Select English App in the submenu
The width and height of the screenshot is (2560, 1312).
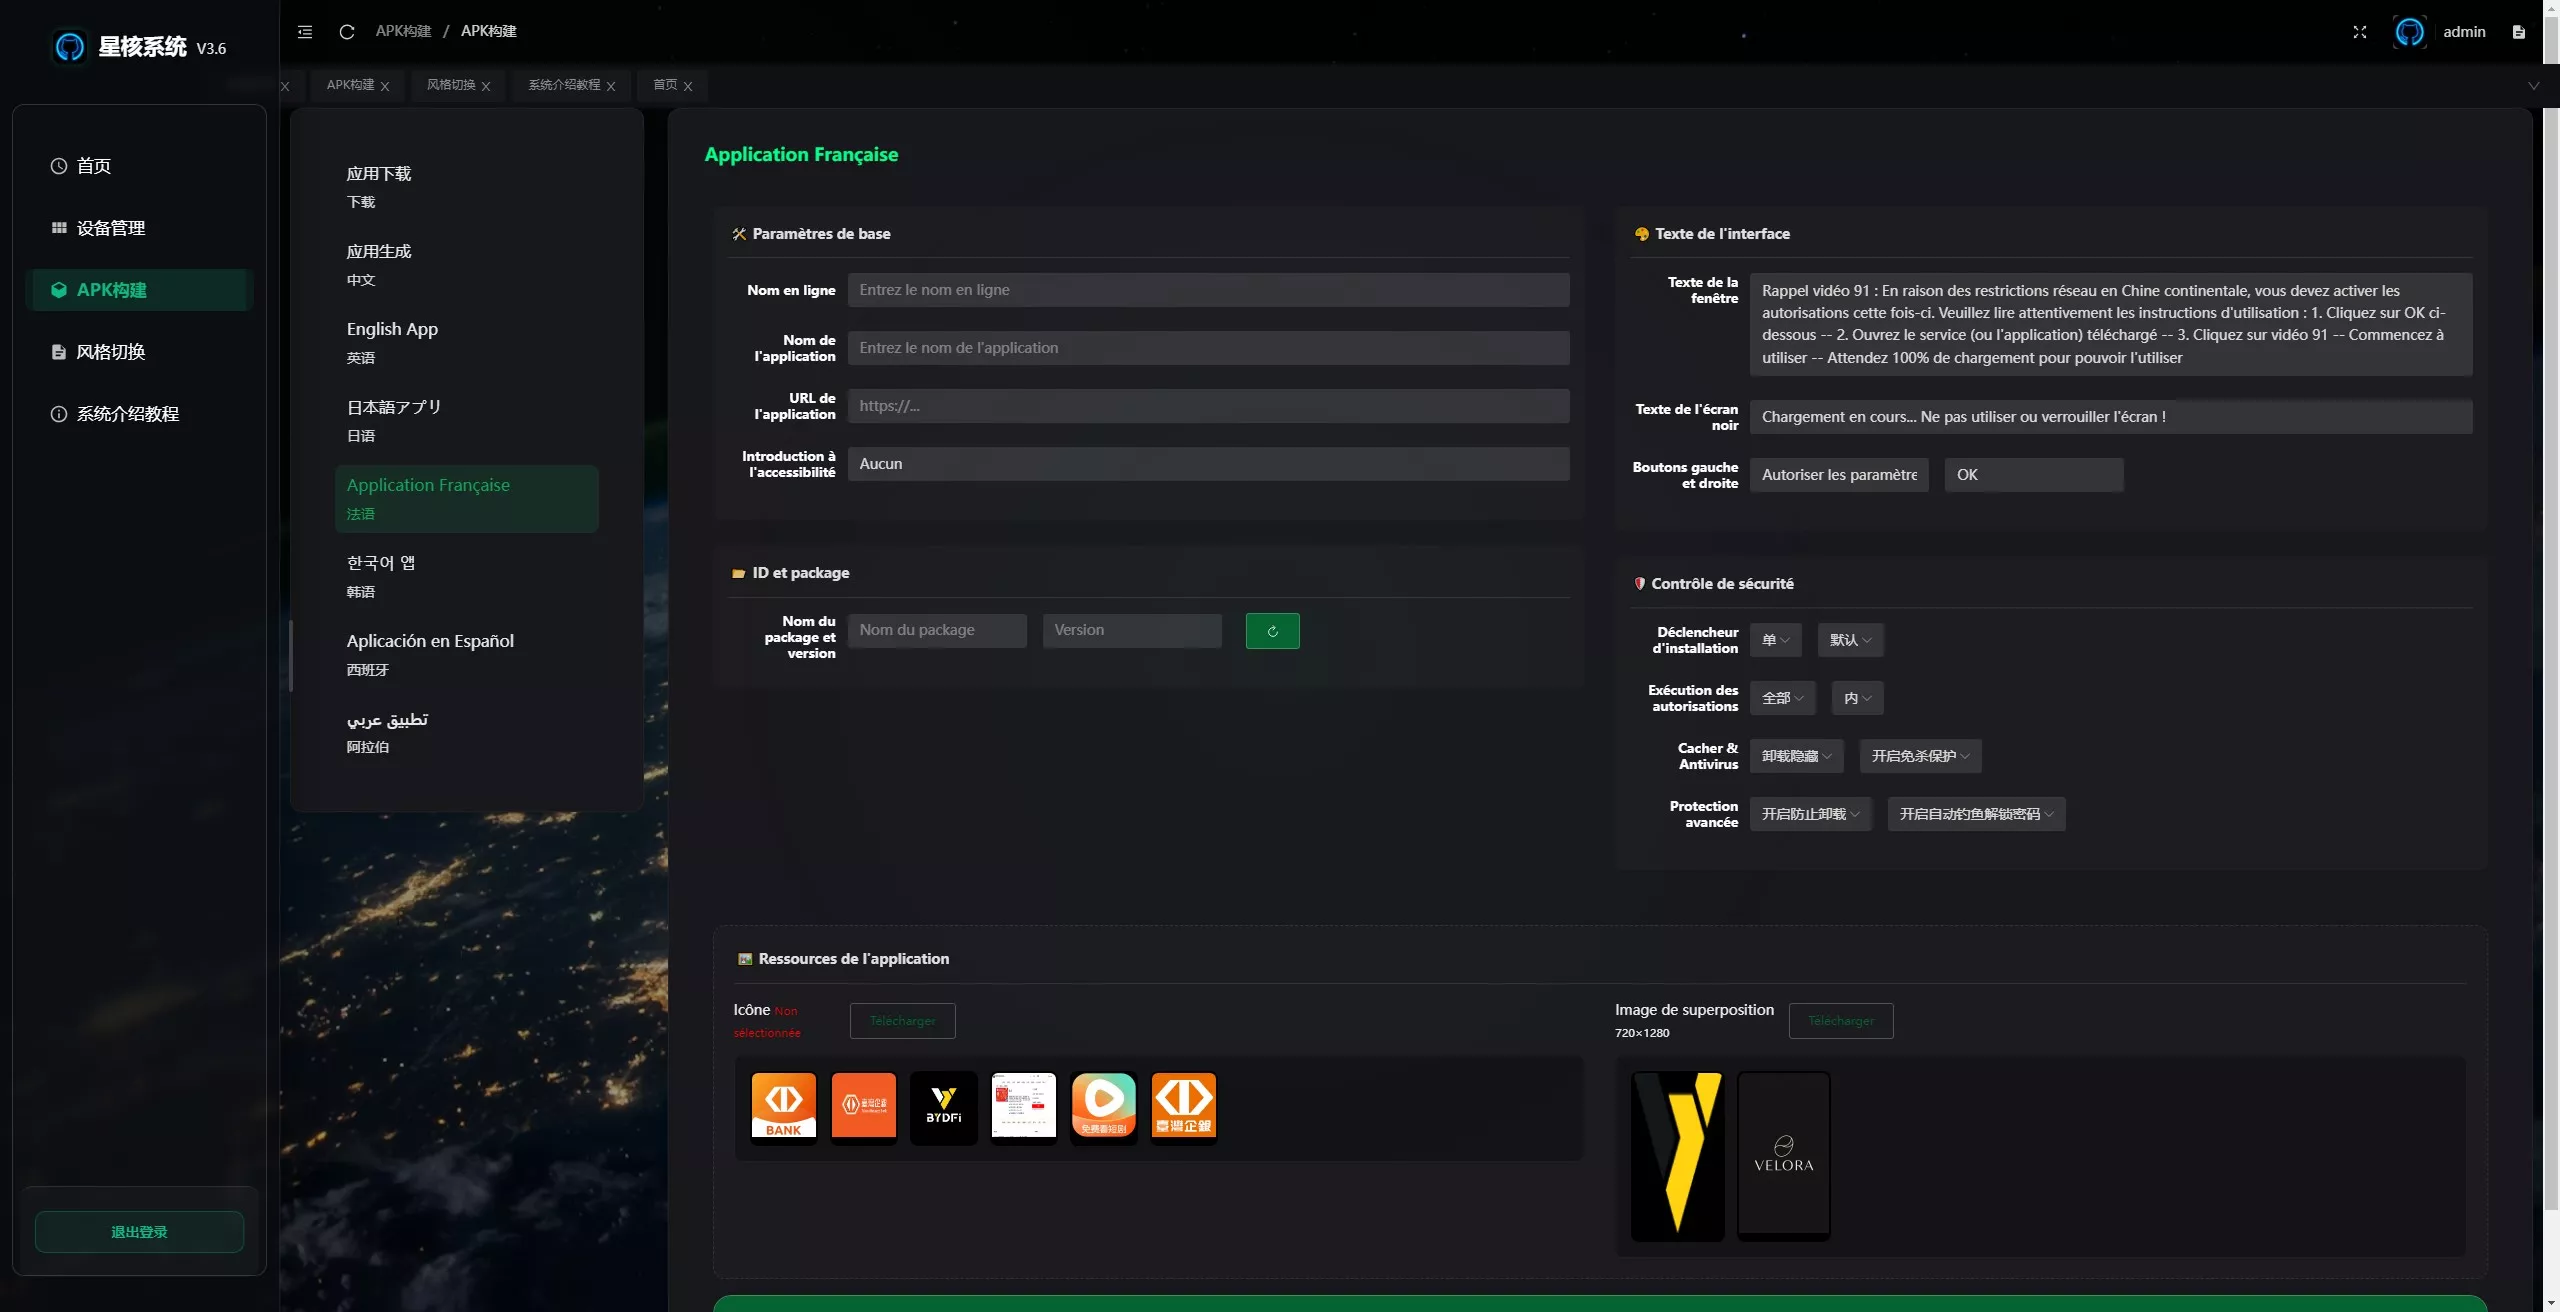pyautogui.click(x=467, y=343)
